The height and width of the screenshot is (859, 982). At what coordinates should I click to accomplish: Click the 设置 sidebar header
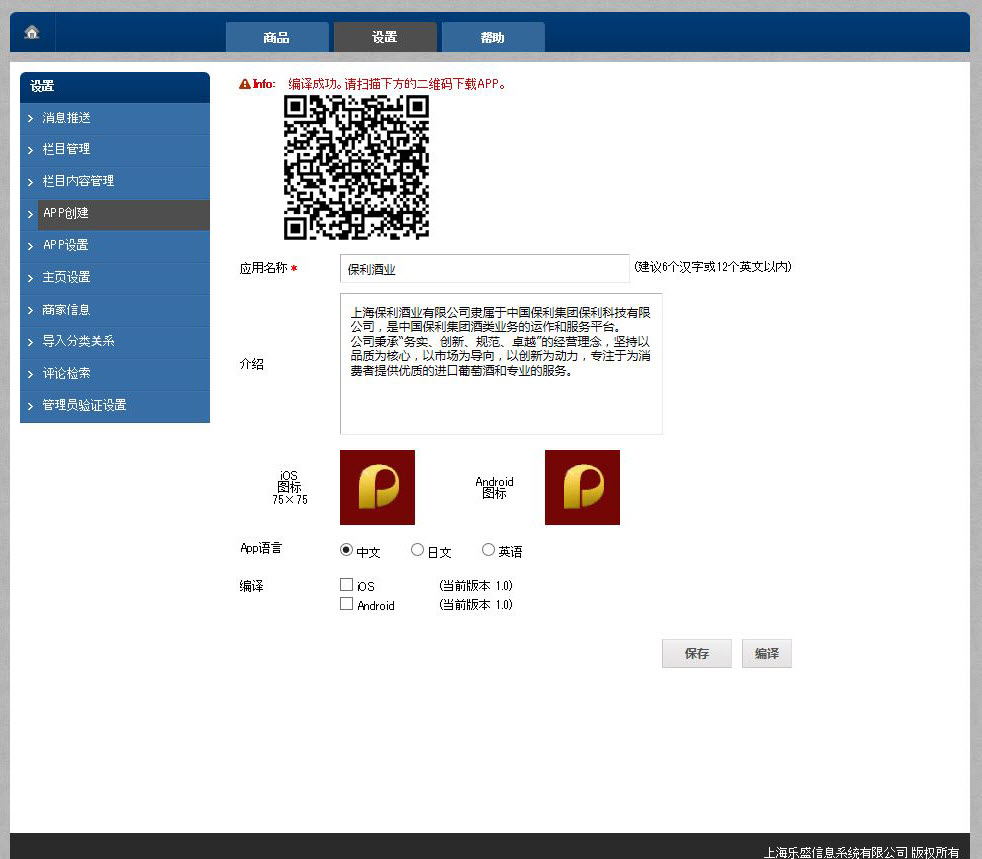(x=115, y=87)
